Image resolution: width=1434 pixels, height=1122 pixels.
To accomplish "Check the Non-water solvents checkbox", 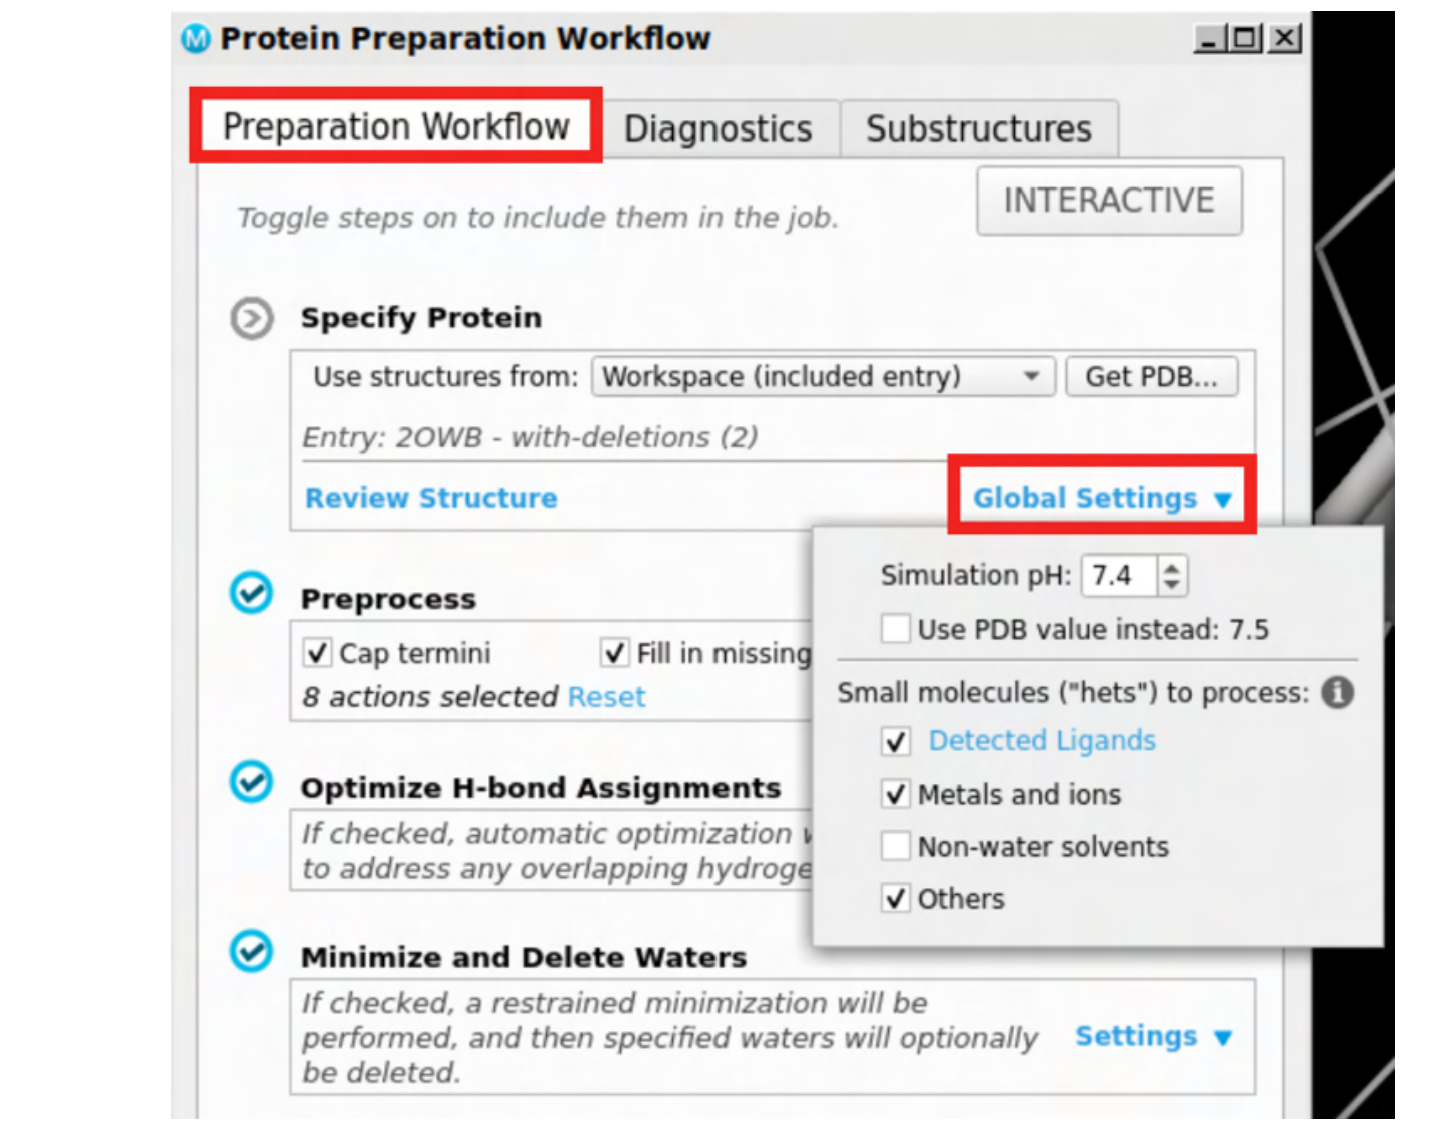I will tap(896, 846).
